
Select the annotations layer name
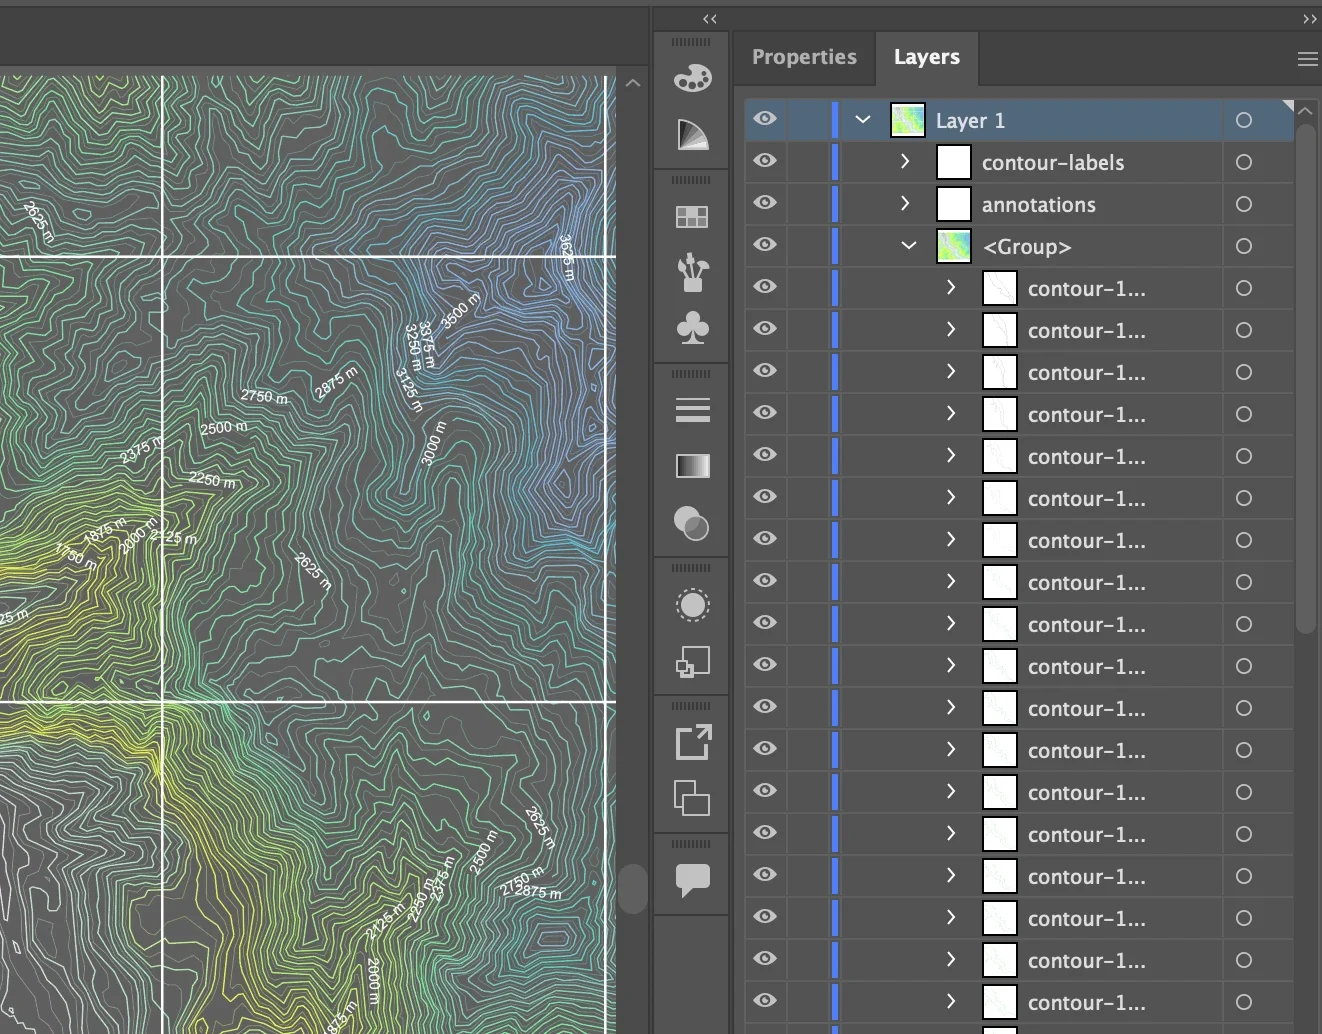(1039, 205)
